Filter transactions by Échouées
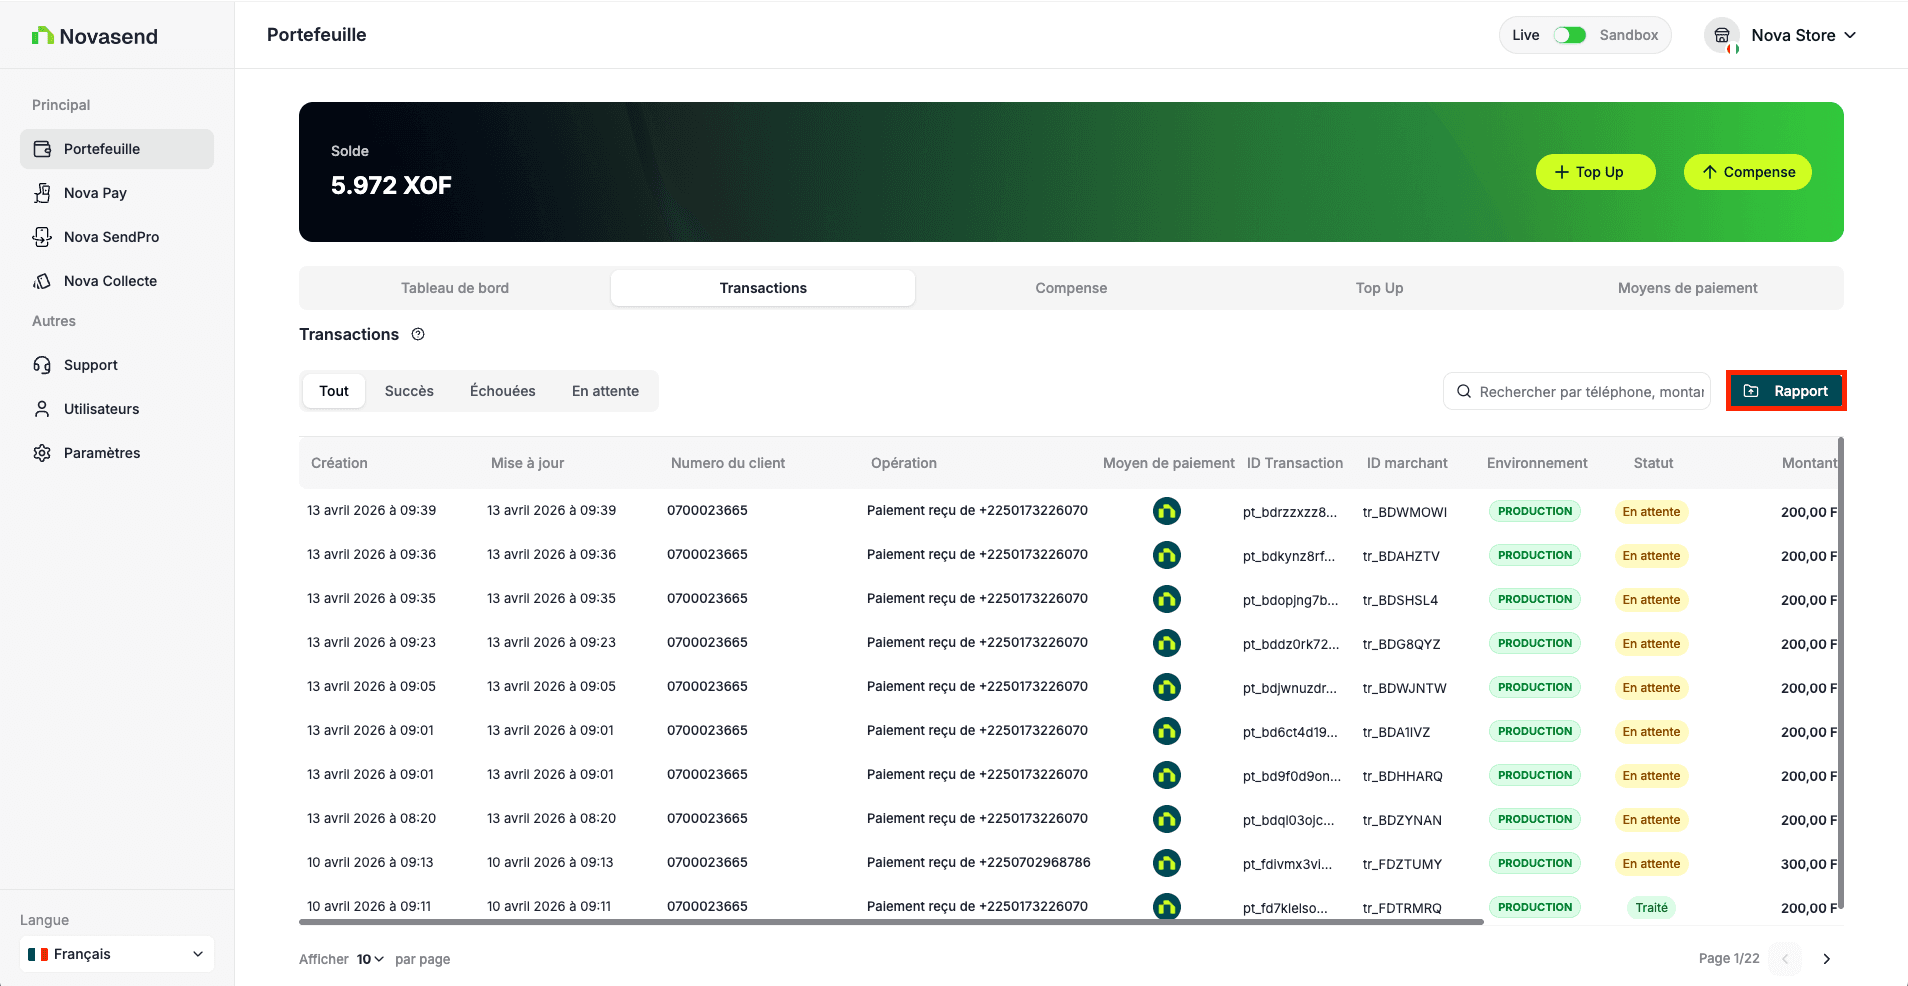Viewport: 1908px width, 986px height. (503, 391)
